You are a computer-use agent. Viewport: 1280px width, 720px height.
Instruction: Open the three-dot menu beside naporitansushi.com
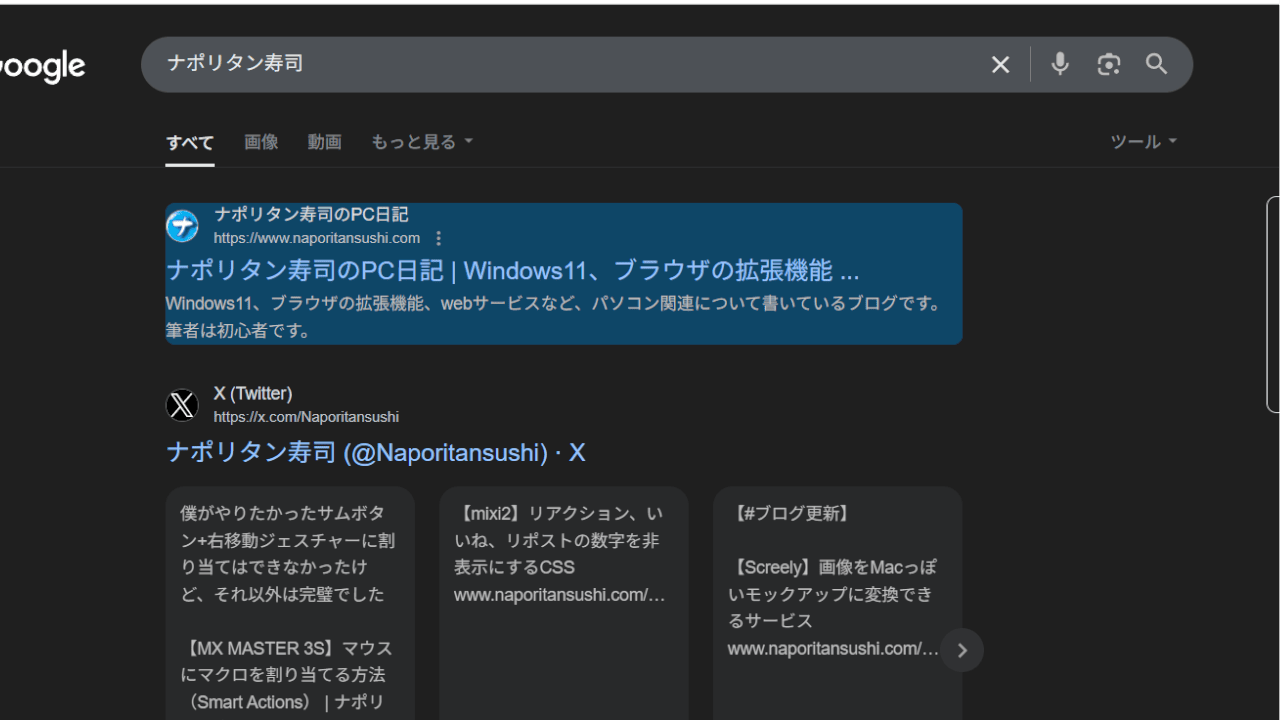click(438, 238)
